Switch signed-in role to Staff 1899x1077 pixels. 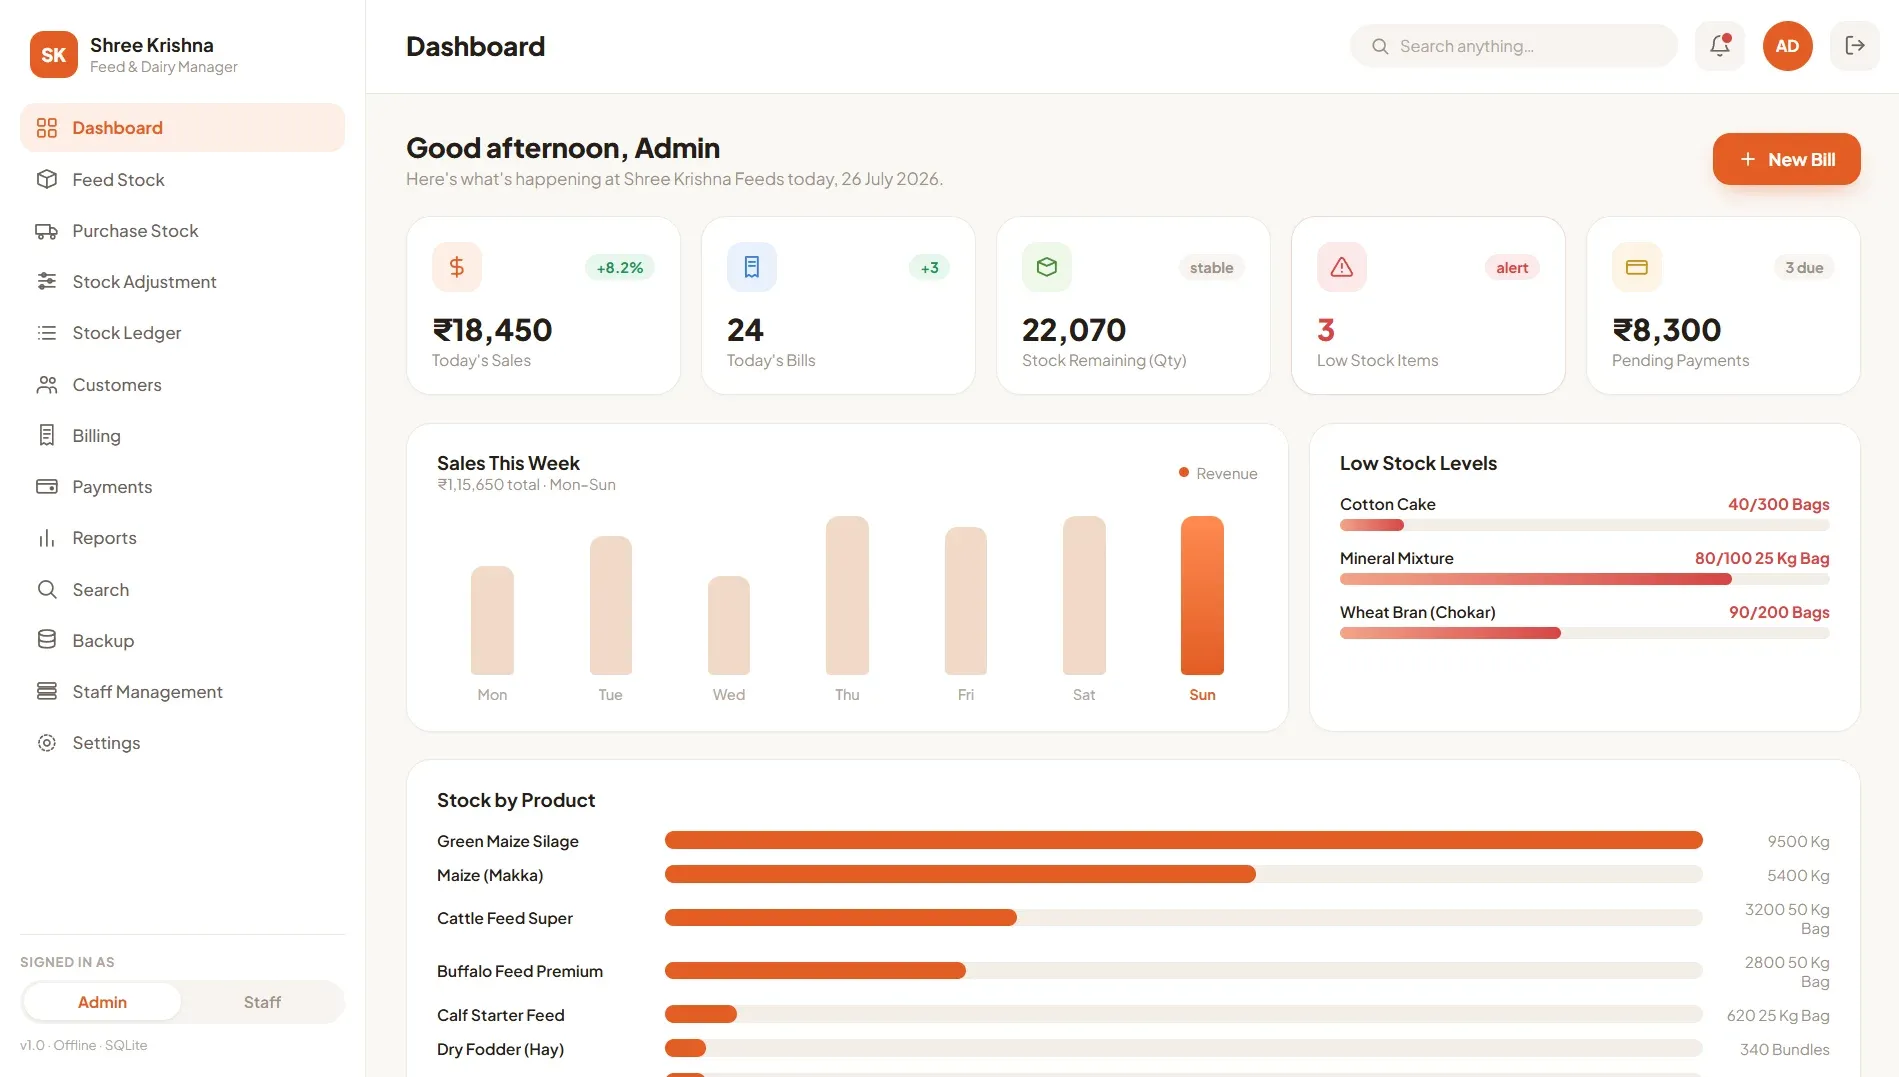(262, 1002)
